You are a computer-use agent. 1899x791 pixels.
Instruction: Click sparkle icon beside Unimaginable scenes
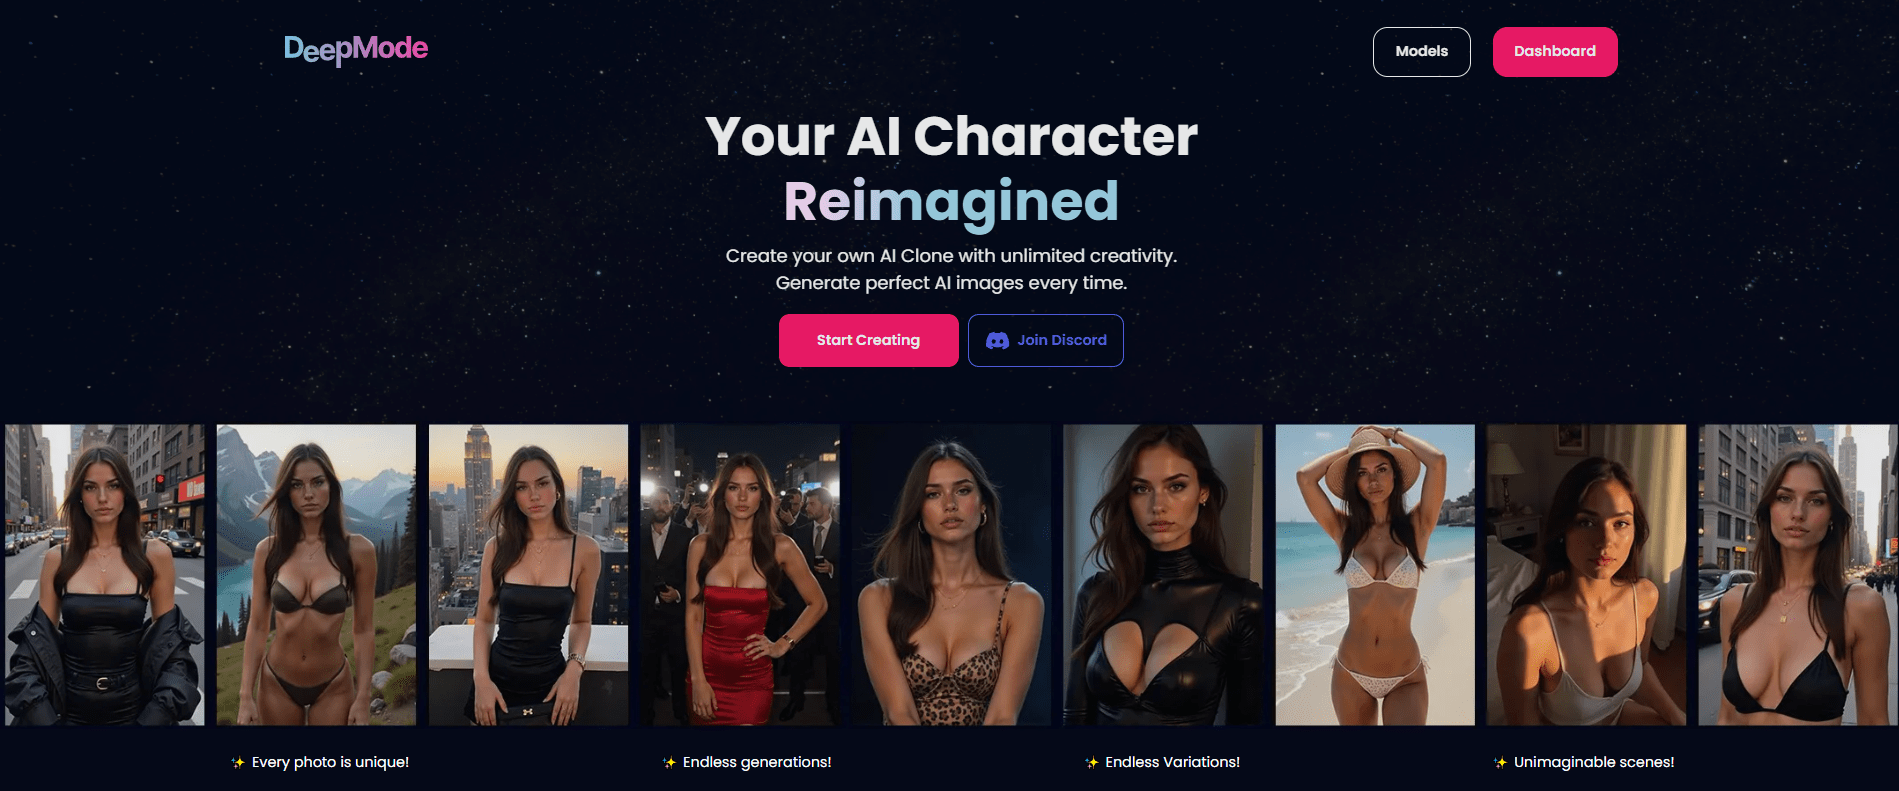click(x=1500, y=762)
